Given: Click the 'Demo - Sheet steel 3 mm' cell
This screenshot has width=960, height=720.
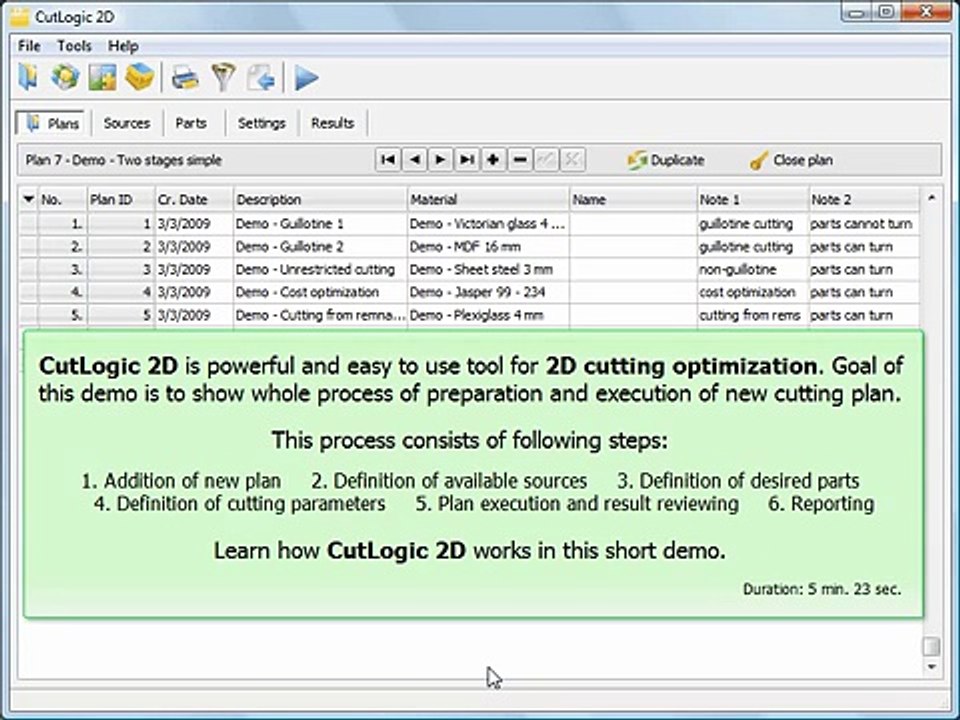Looking at the screenshot, I should (488, 269).
